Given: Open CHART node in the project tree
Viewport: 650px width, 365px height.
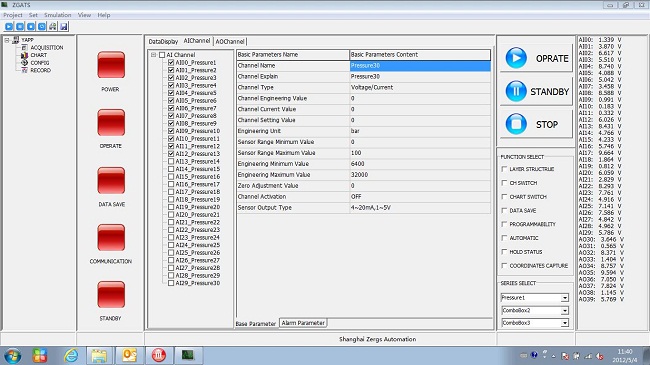Looking at the screenshot, I should 39,55.
